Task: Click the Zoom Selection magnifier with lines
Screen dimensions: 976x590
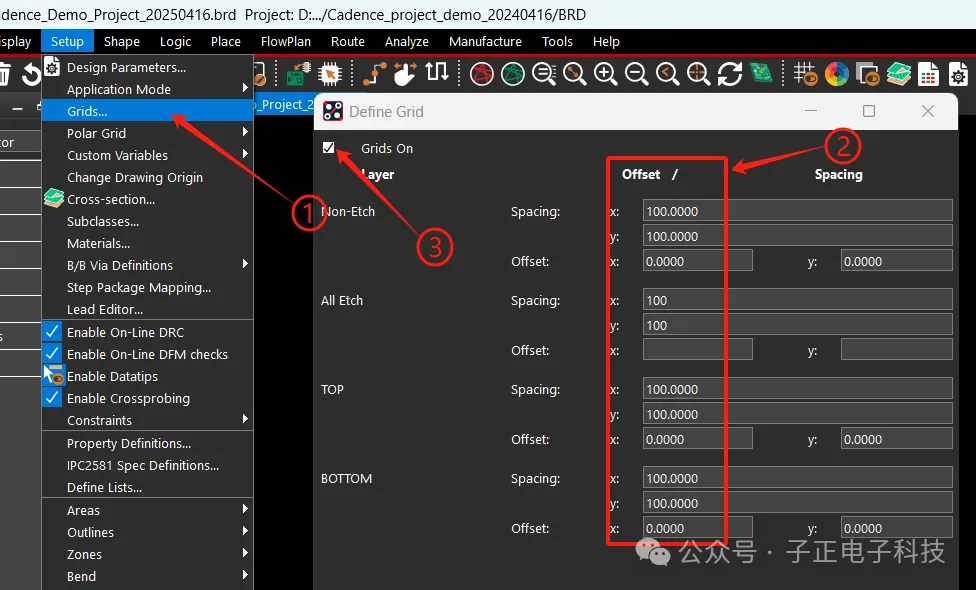Action: [543, 74]
